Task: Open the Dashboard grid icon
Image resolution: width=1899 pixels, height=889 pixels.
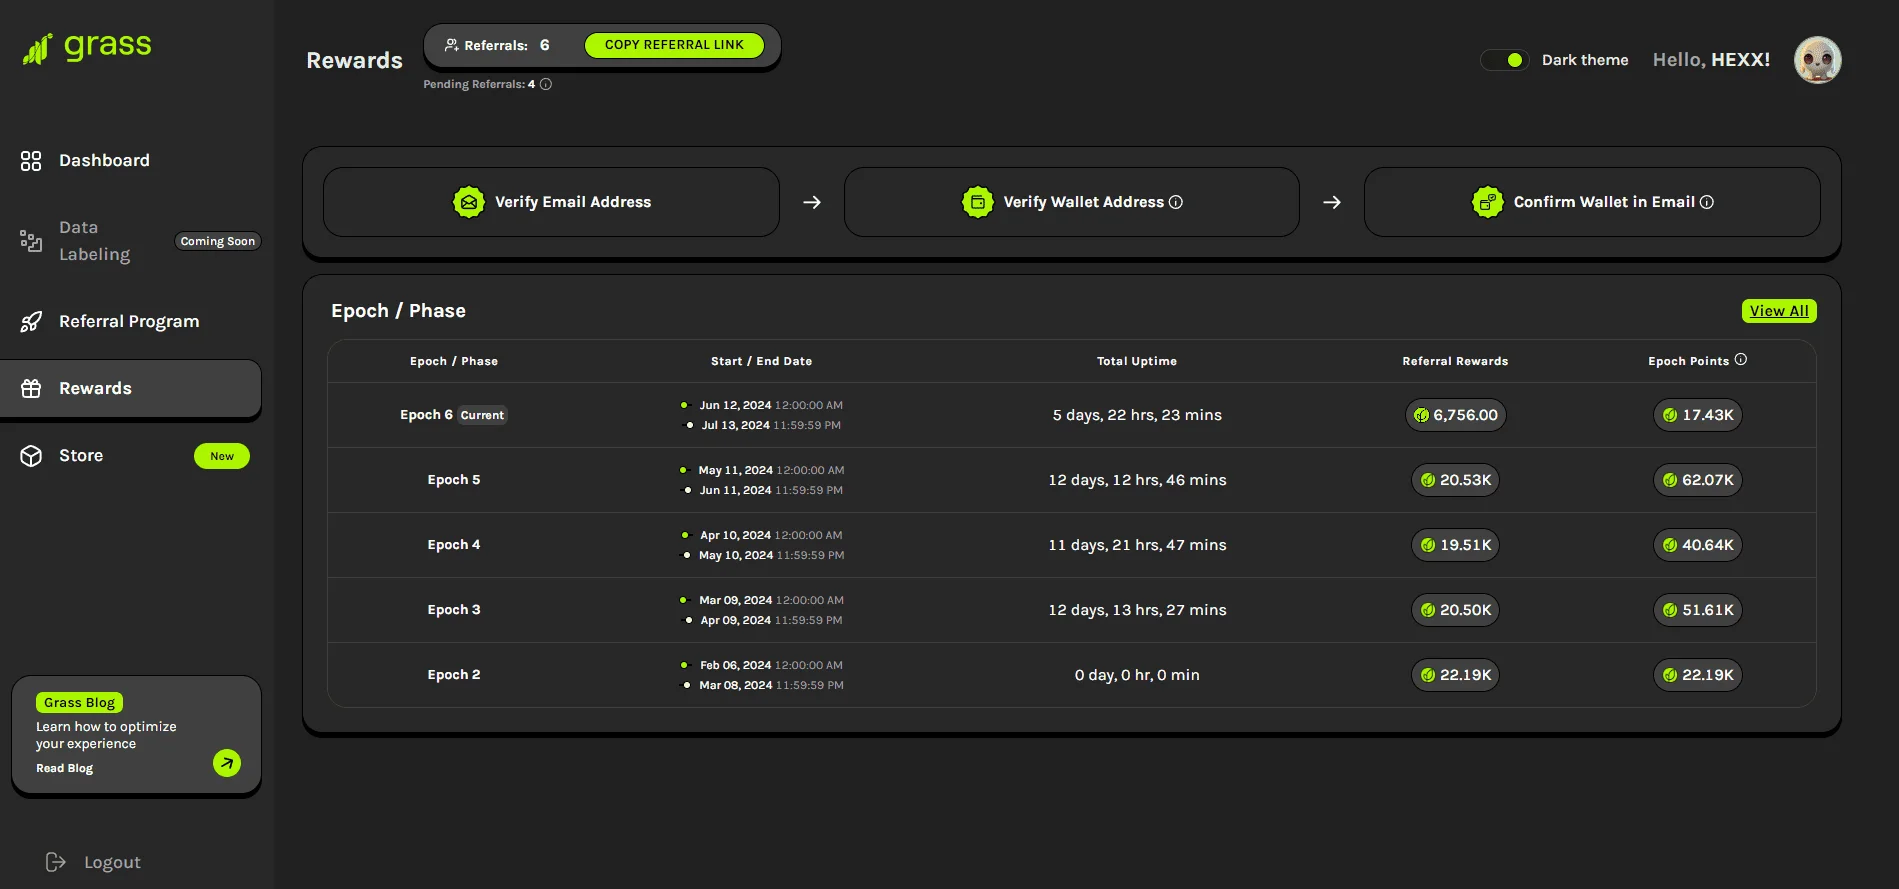Action: click(31, 161)
